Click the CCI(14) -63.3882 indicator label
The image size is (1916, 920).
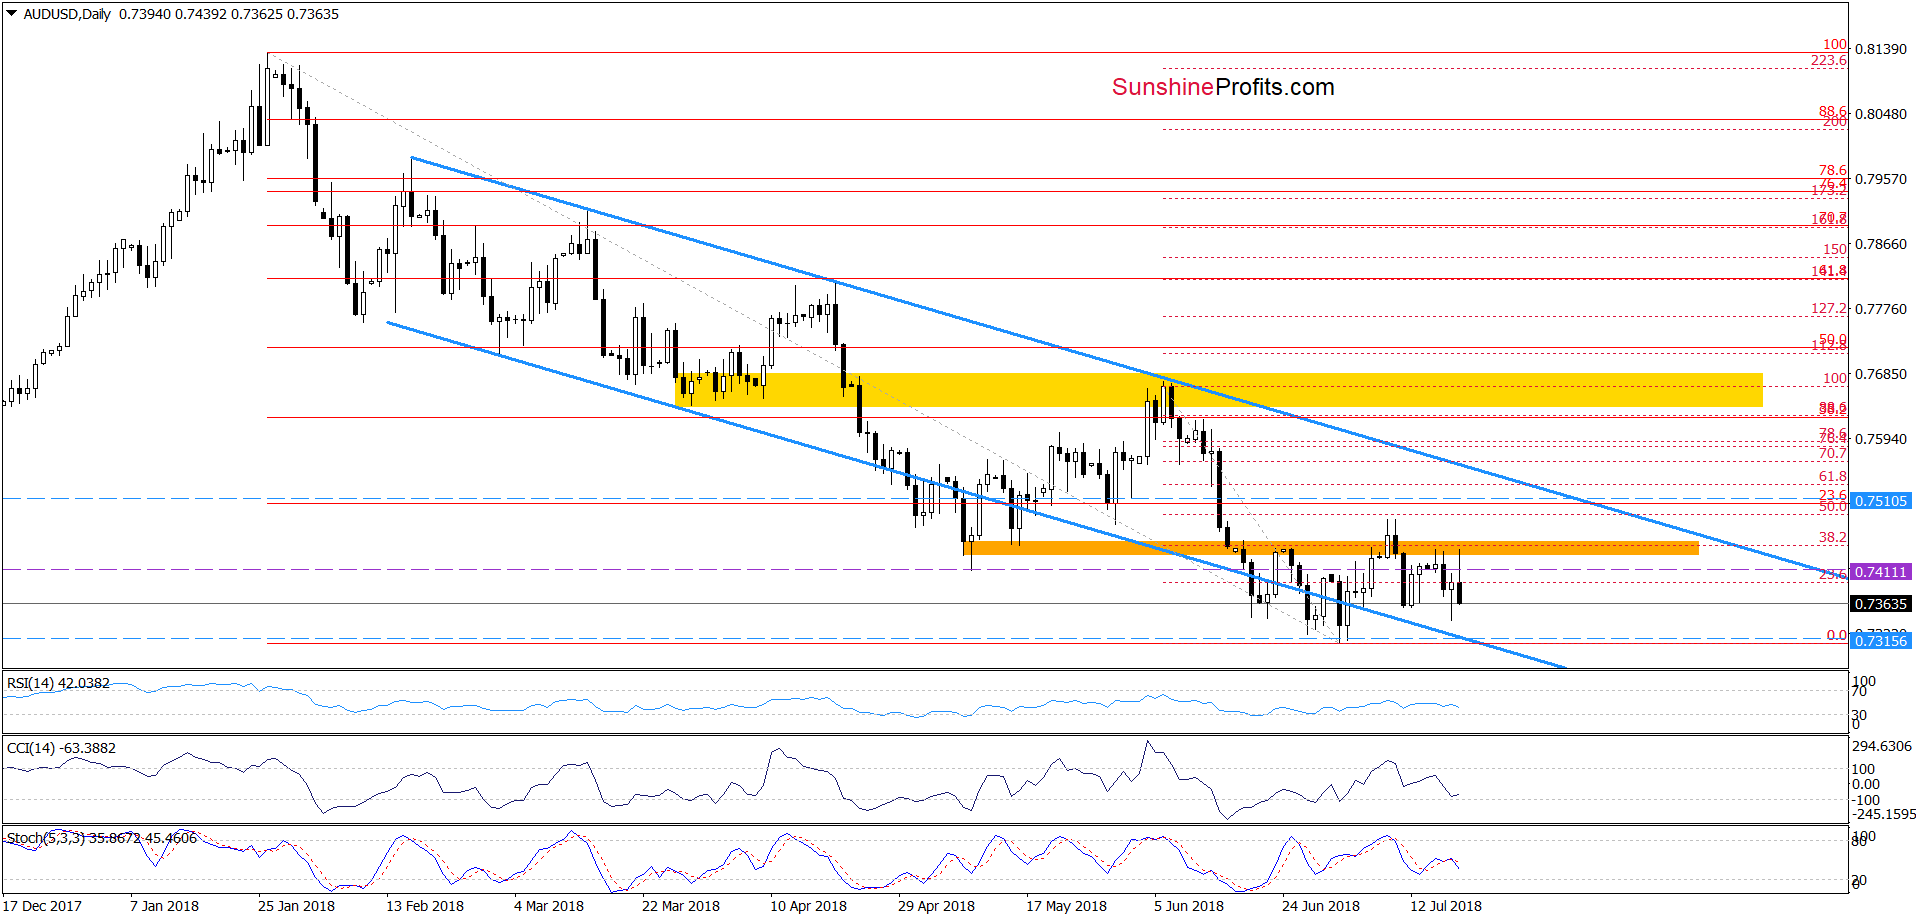click(61, 748)
